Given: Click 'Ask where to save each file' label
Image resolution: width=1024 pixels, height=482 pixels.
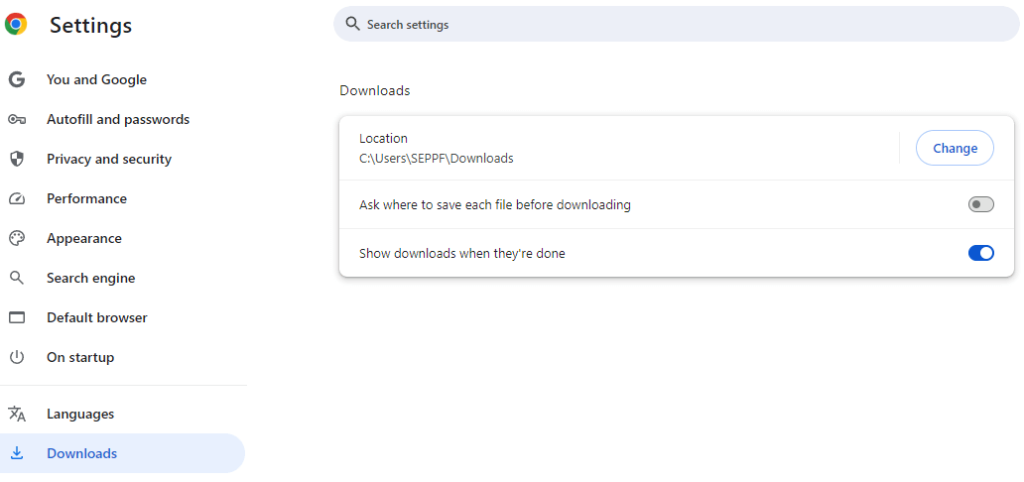Looking at the screenshot, I should point(495,204).
